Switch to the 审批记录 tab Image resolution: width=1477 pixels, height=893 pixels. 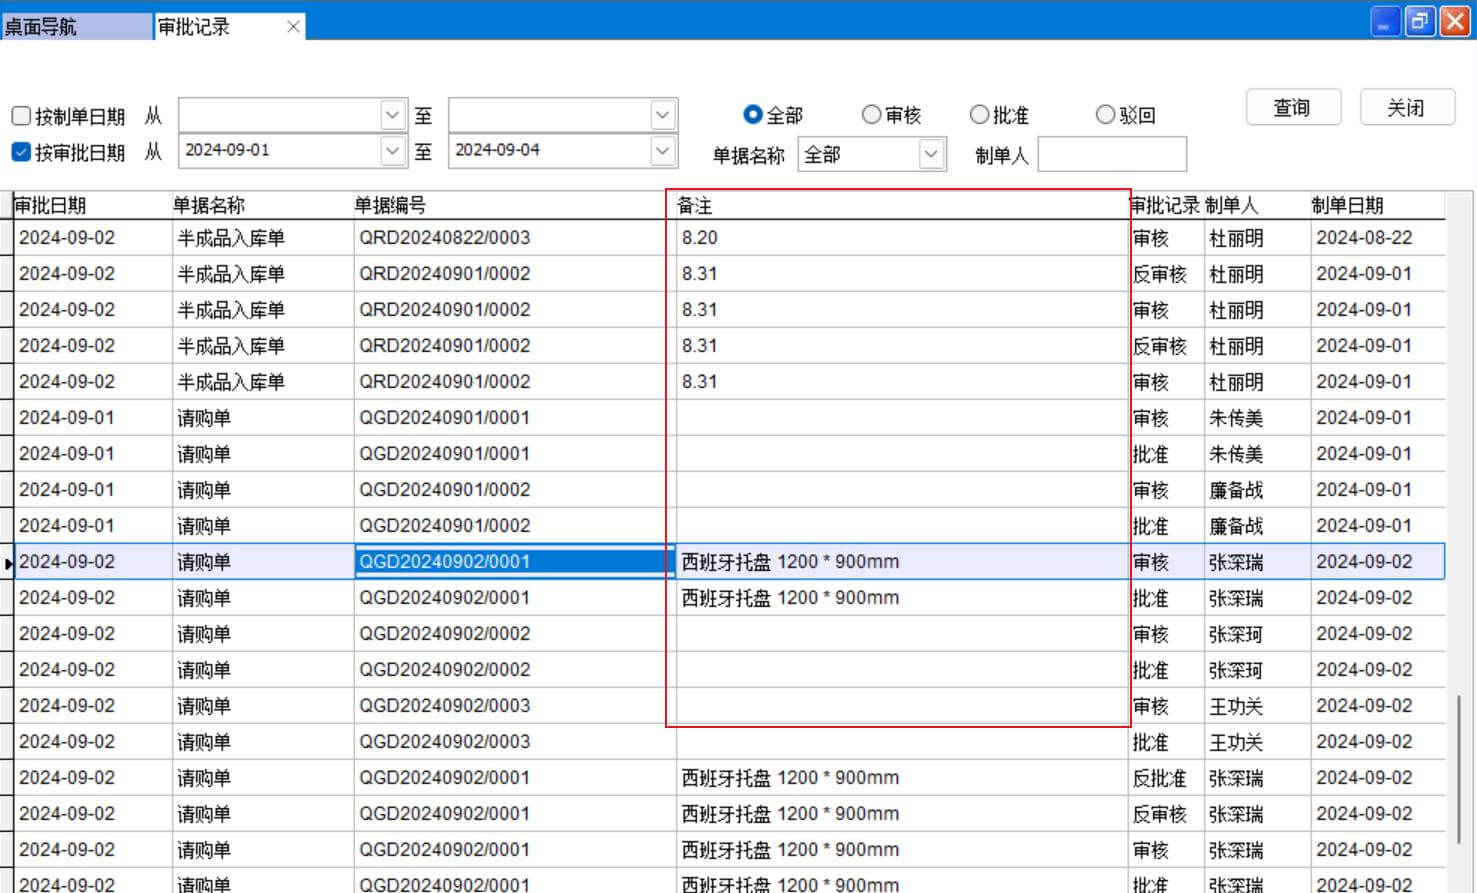[210, 27]
